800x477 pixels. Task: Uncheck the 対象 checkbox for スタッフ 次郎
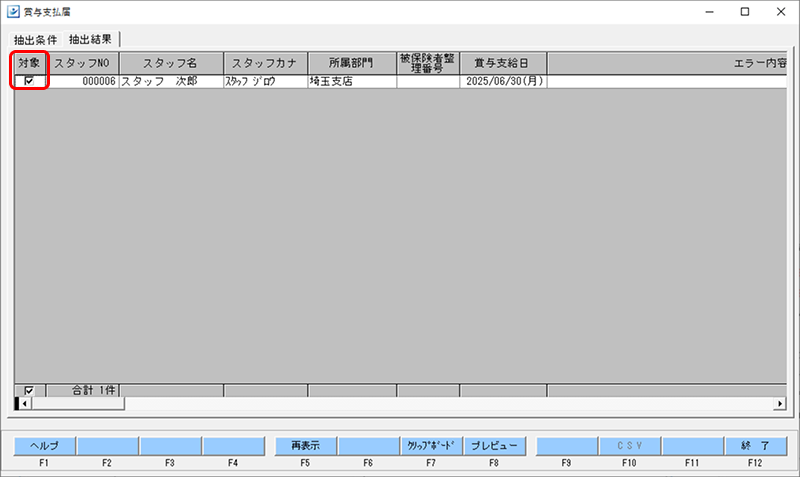click(29, 81)
